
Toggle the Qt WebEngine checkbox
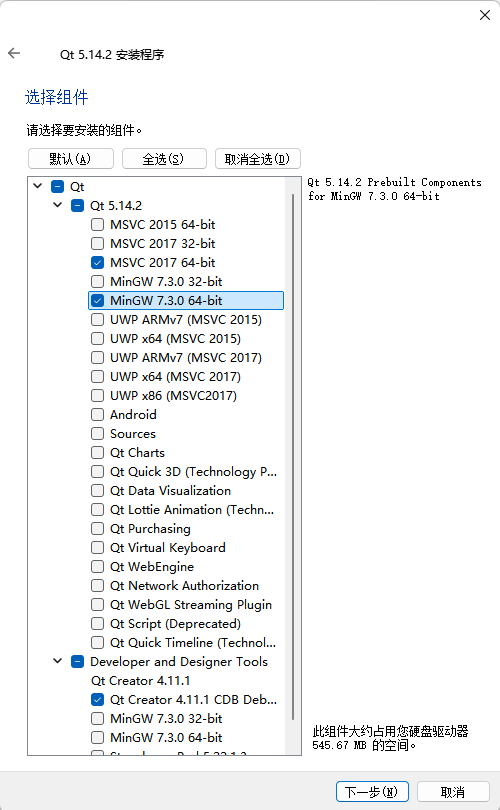point(97,567)
